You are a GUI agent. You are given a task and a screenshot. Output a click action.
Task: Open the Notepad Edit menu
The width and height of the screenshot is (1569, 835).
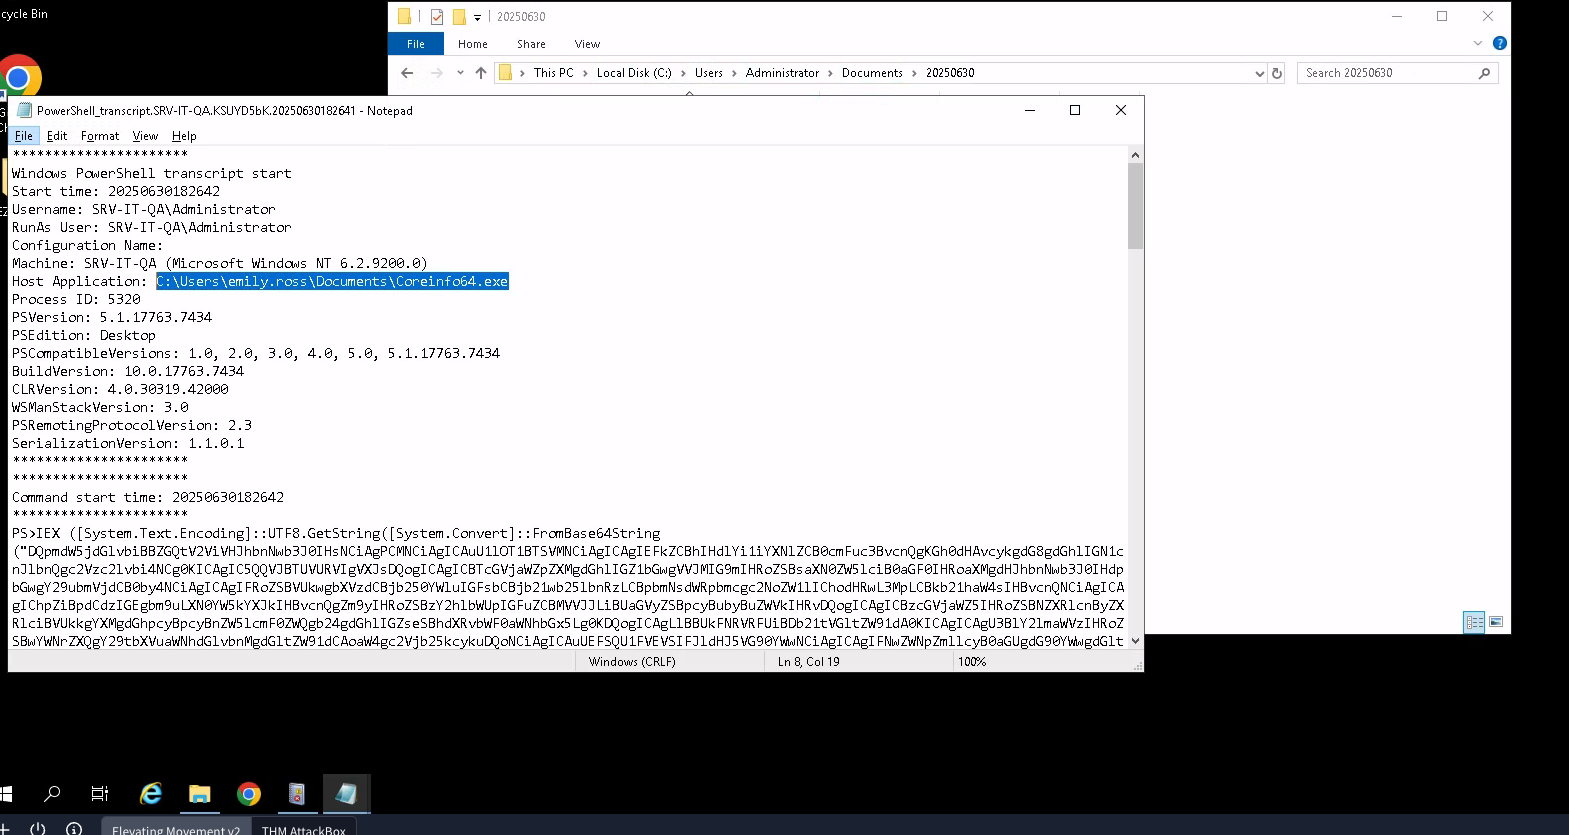pos(57,136)
